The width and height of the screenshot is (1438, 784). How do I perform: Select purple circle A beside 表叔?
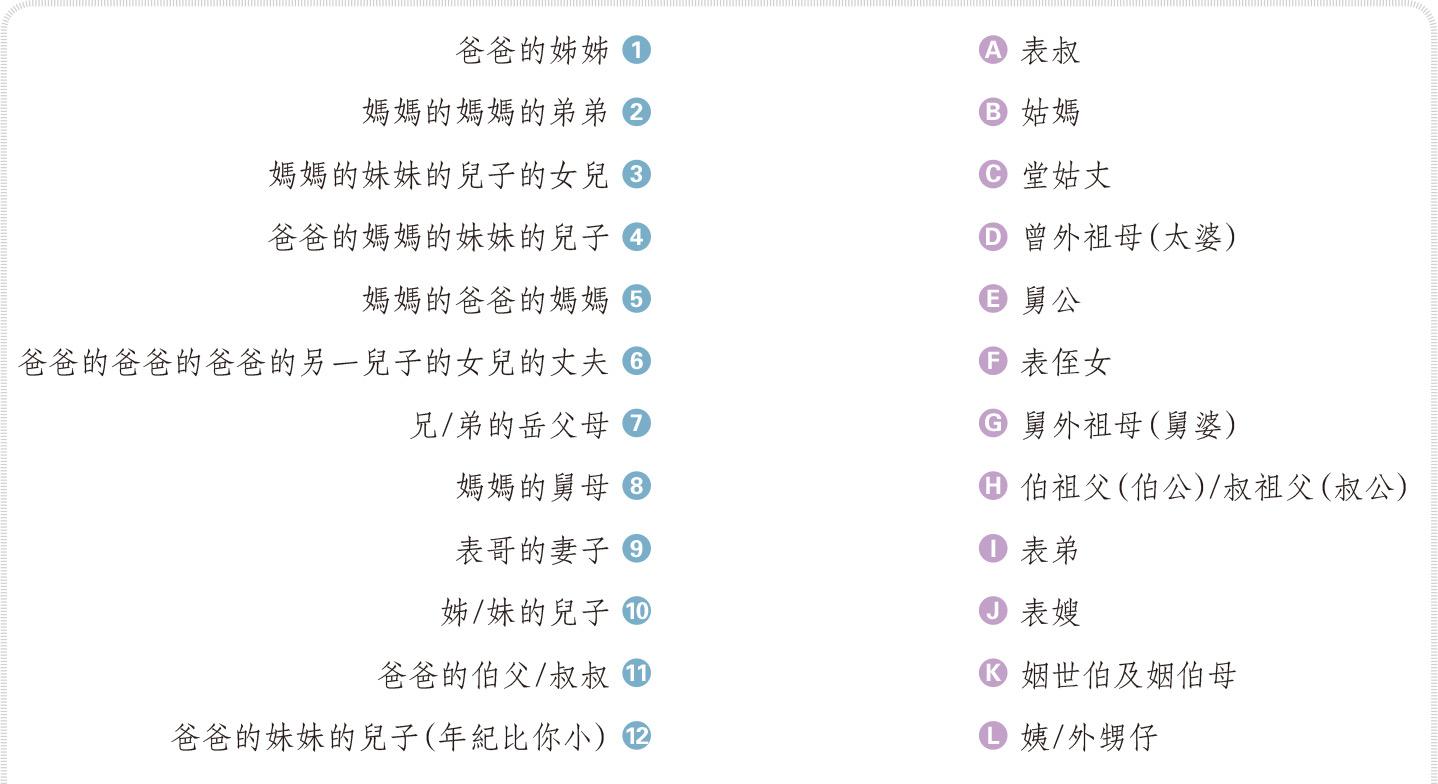click(992, 50)
